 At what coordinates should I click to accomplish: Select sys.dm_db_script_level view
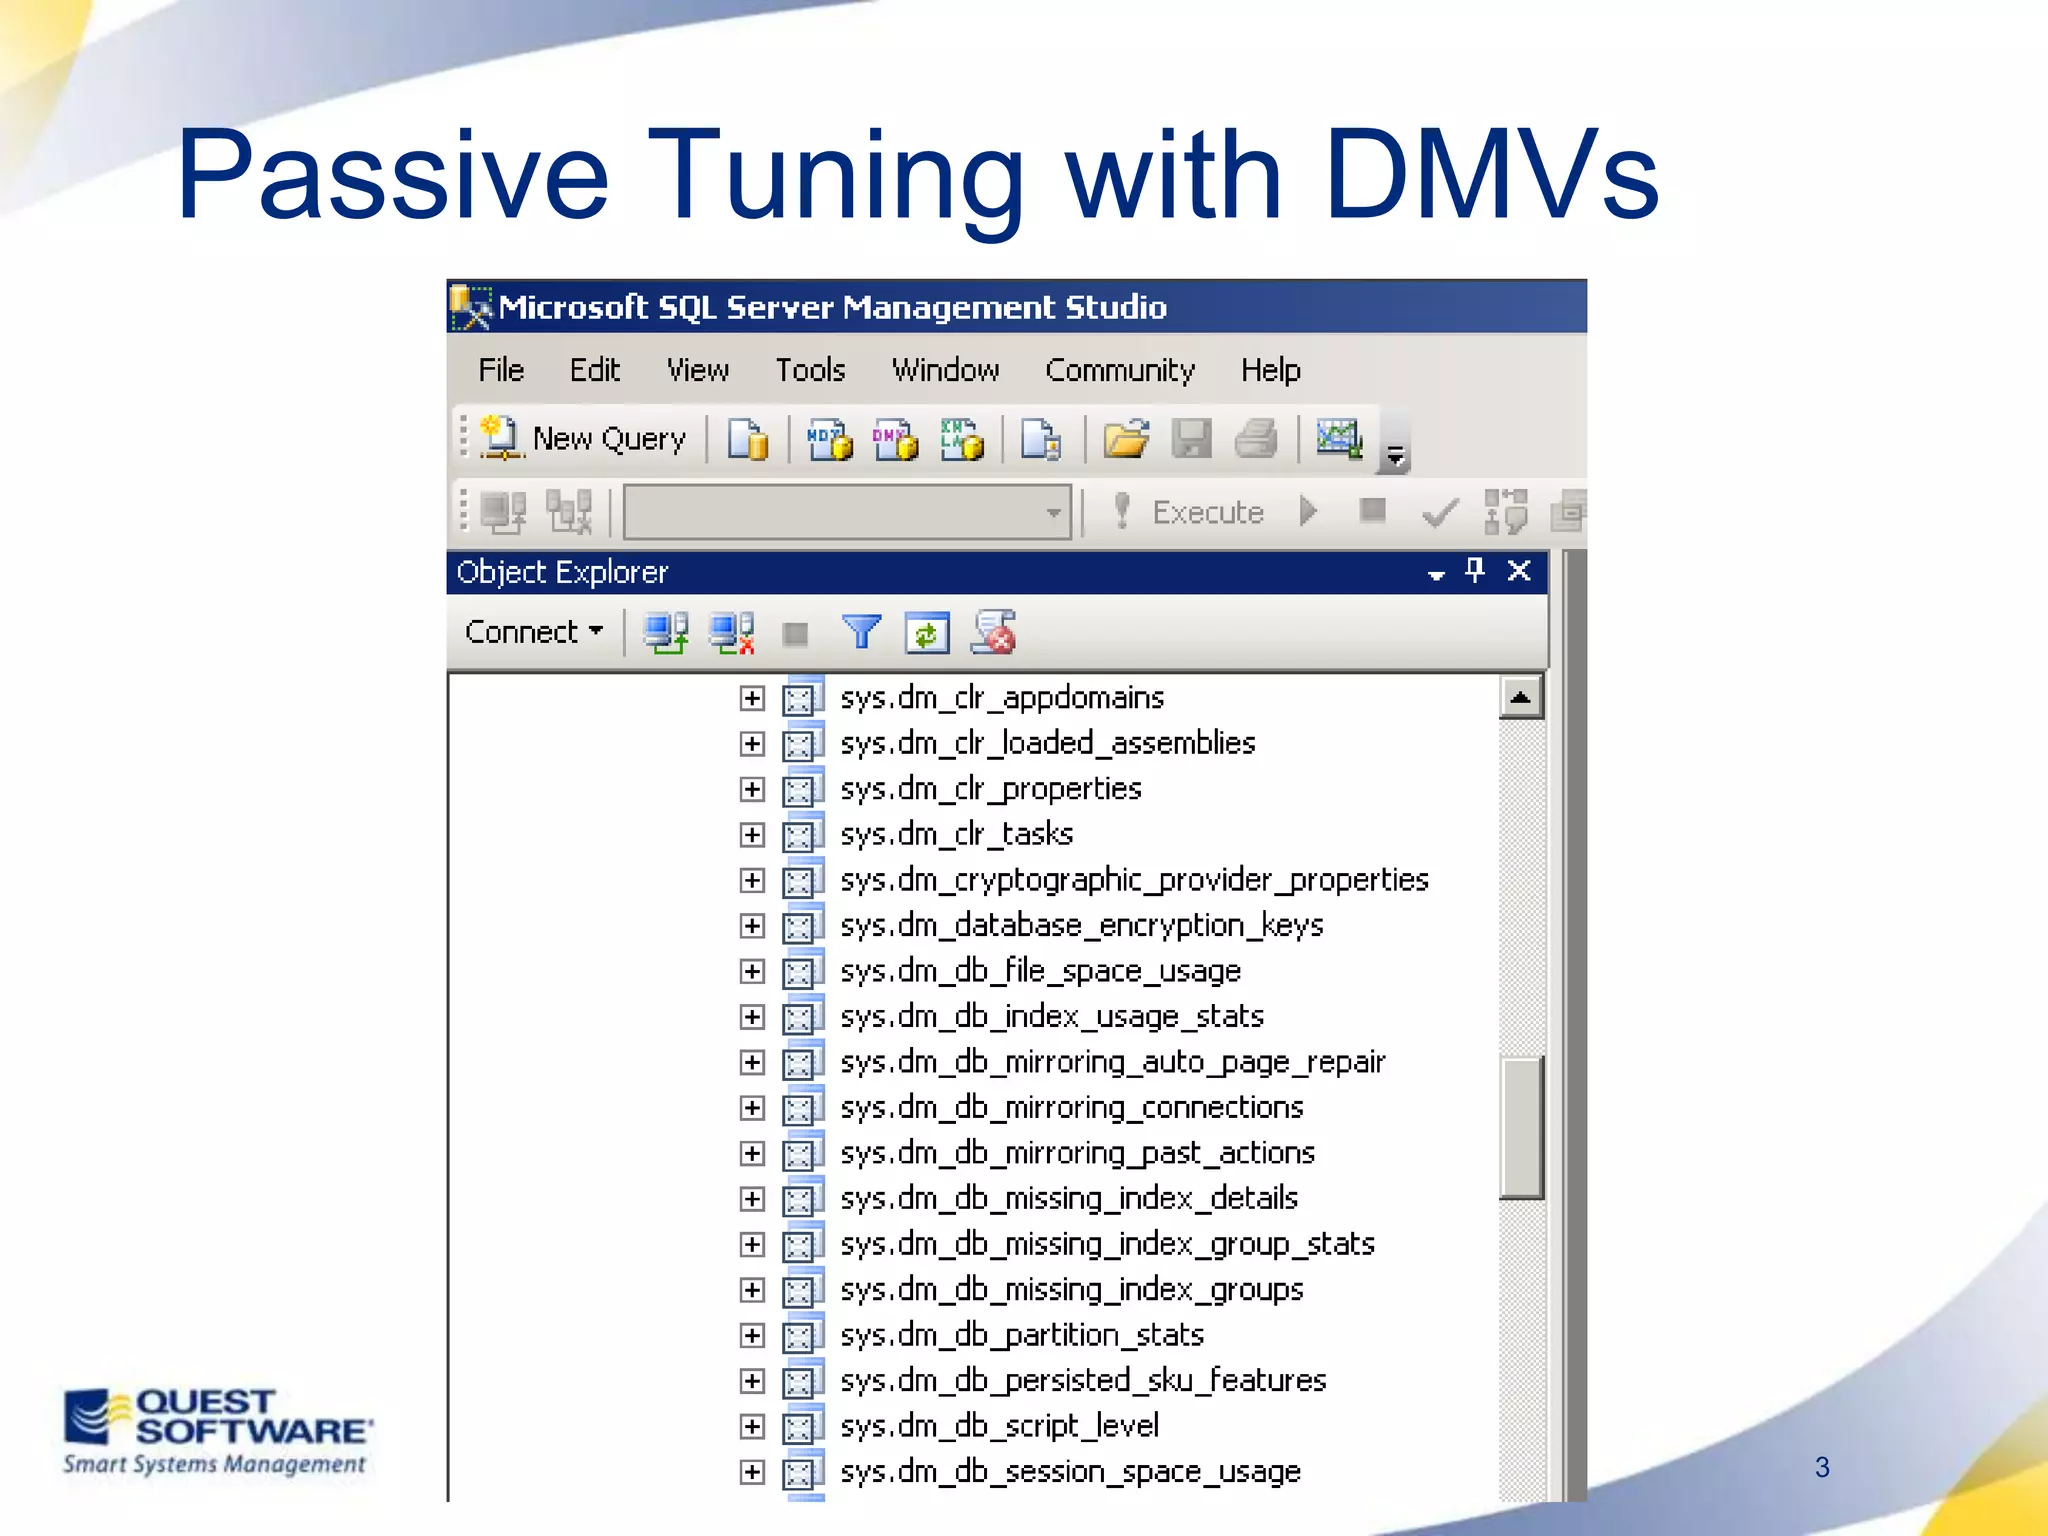click(999, 1426)
